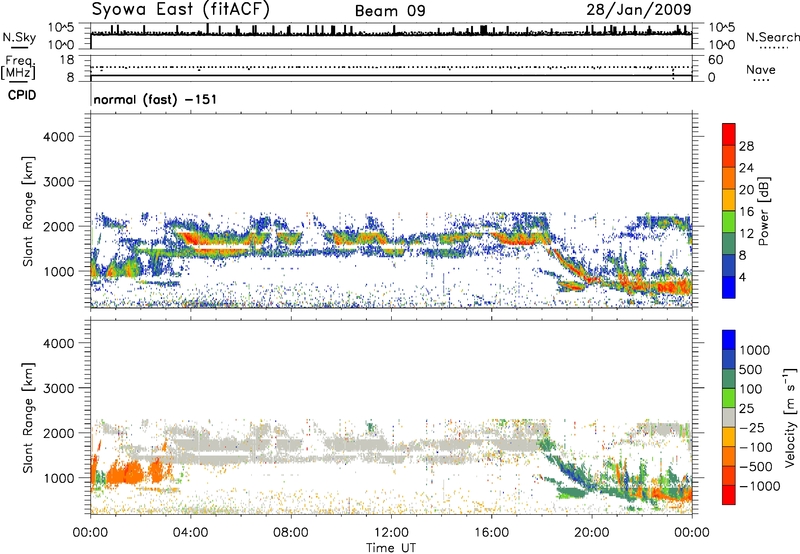This screenshot has width=800, height=554.
Task: Click the 'Beam 09' label
Action: pyautogui.click(x=390, y=11)
